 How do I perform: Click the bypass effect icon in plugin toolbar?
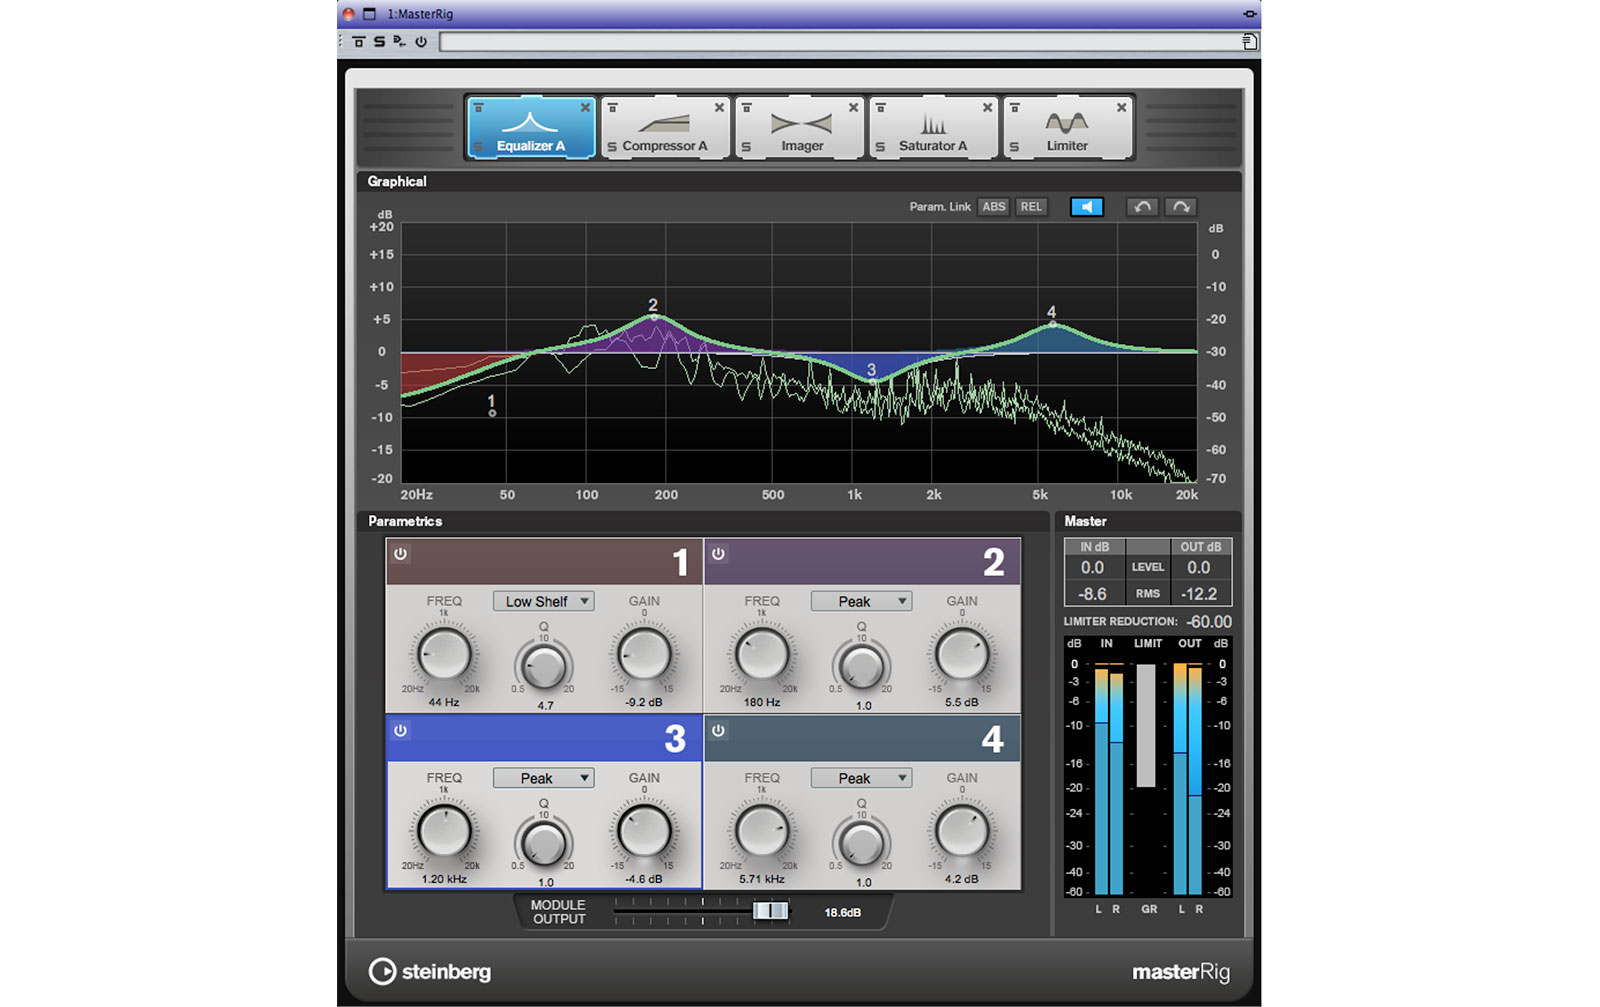tap(359, 42)
